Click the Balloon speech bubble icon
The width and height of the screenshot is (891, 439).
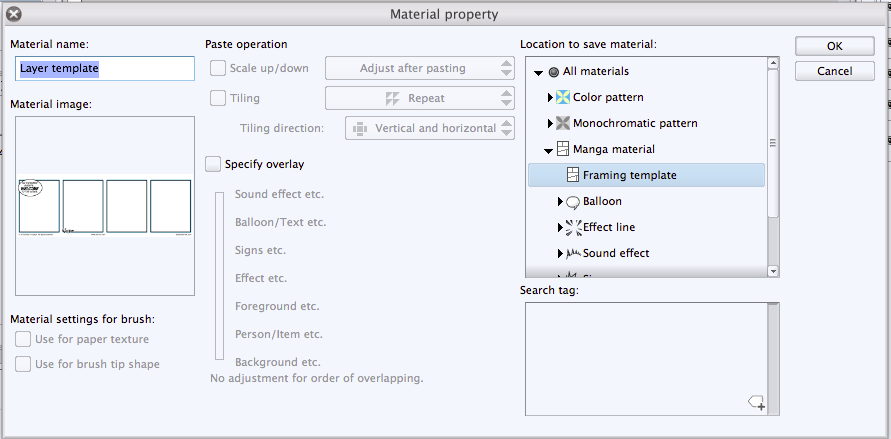573,201
